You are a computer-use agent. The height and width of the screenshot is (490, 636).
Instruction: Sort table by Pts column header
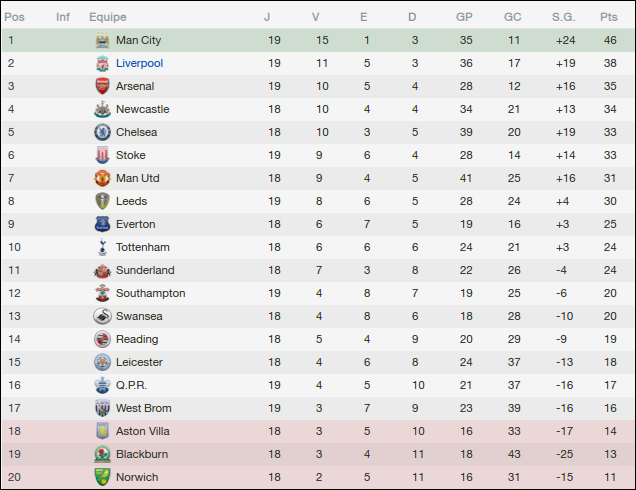(608, 17)
